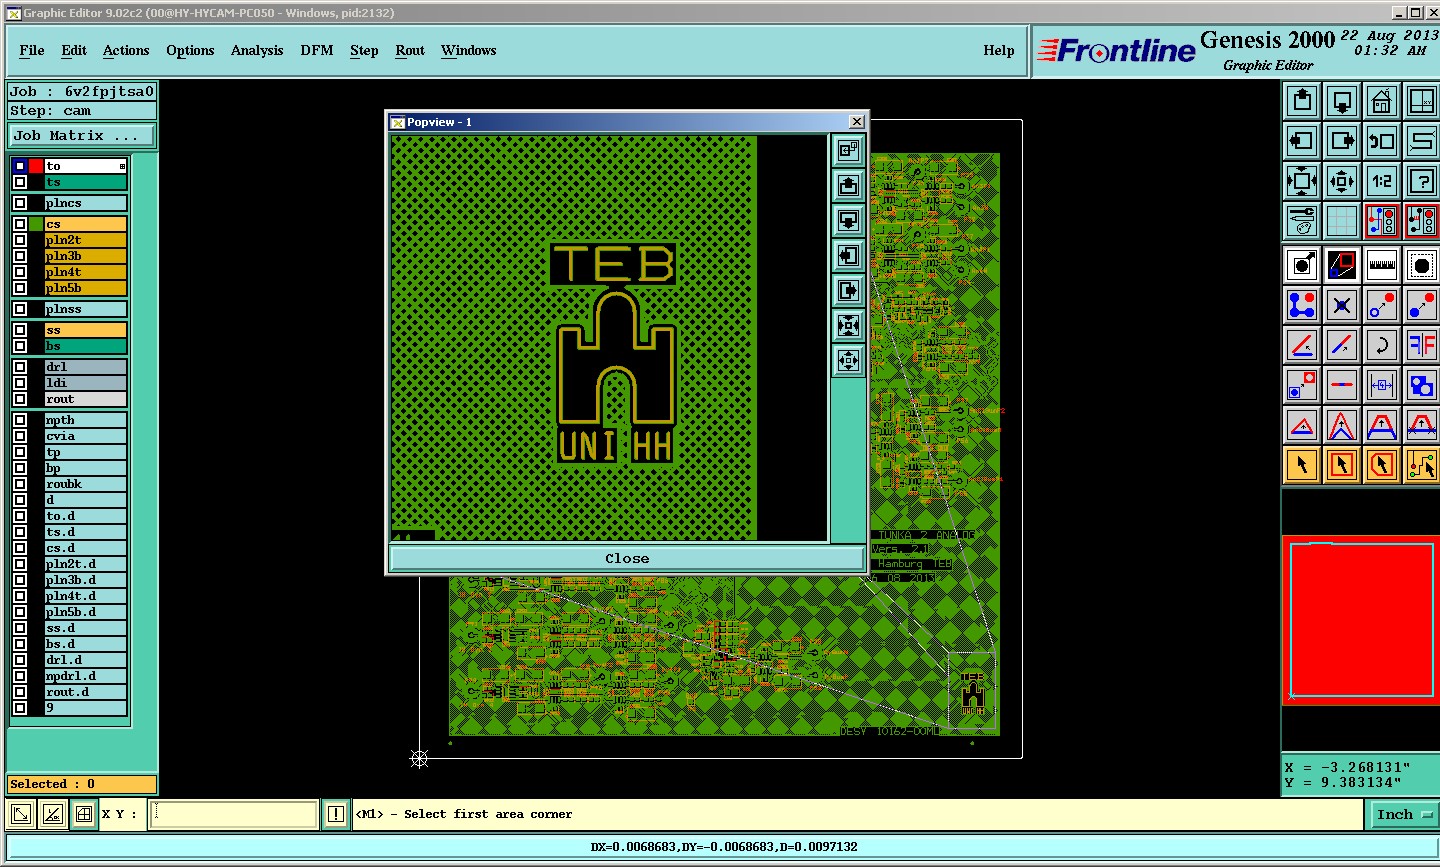Click the black circle with arrow icon
This screenshot has width=1440, height=867.
coord(1302,265)
